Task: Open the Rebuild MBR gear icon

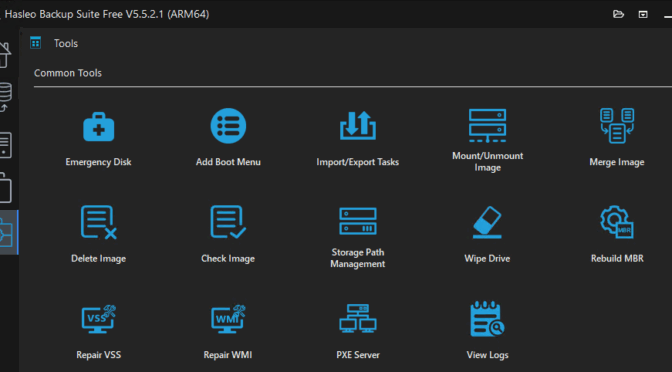Action: coord(617,222)
